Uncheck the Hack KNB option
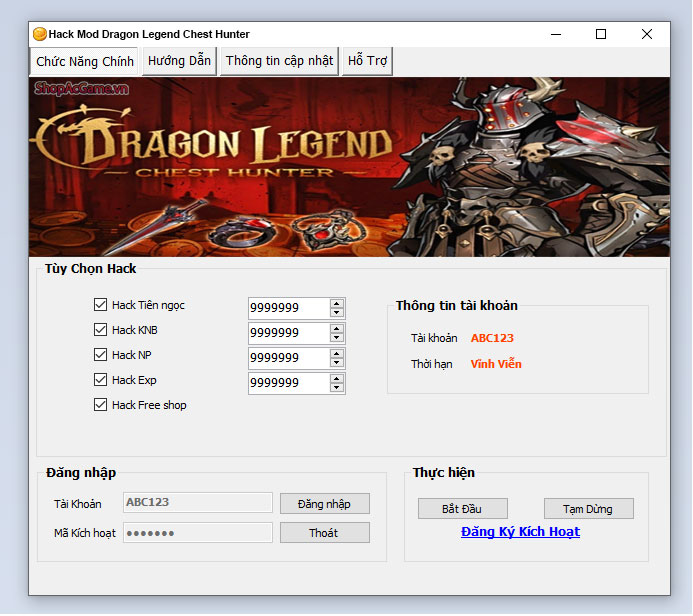The width and height of the screenshot is (693, 616). coord(100,330)
